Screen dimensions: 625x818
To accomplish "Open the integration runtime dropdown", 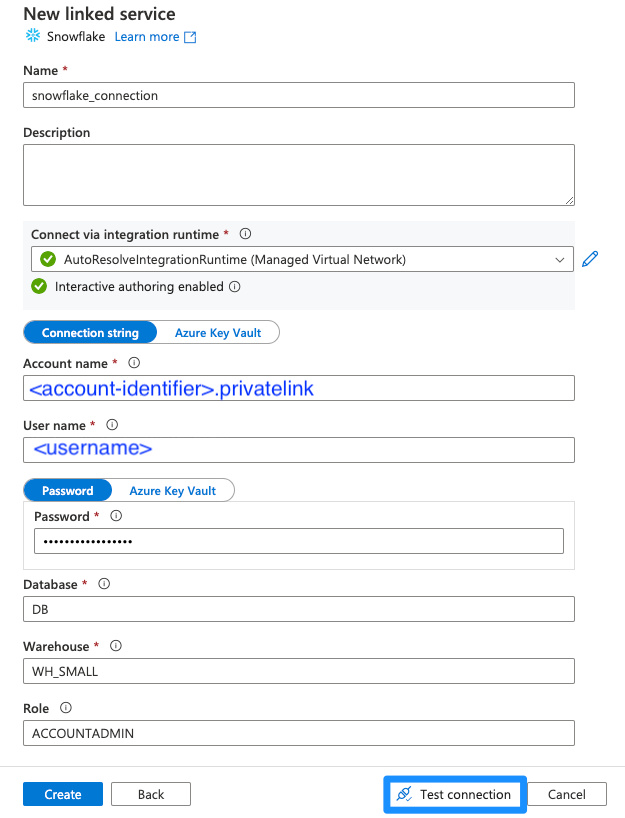I will [x=560, y=258].
